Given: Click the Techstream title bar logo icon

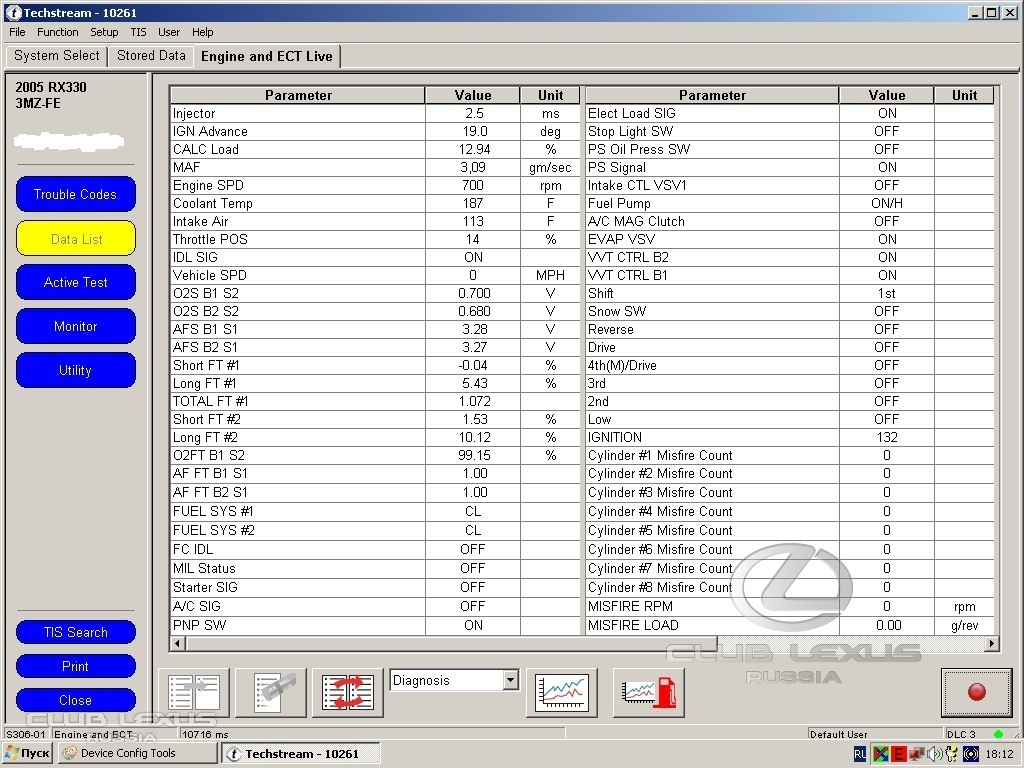Looking at the screenshot, I should click(x=13, y=12).
